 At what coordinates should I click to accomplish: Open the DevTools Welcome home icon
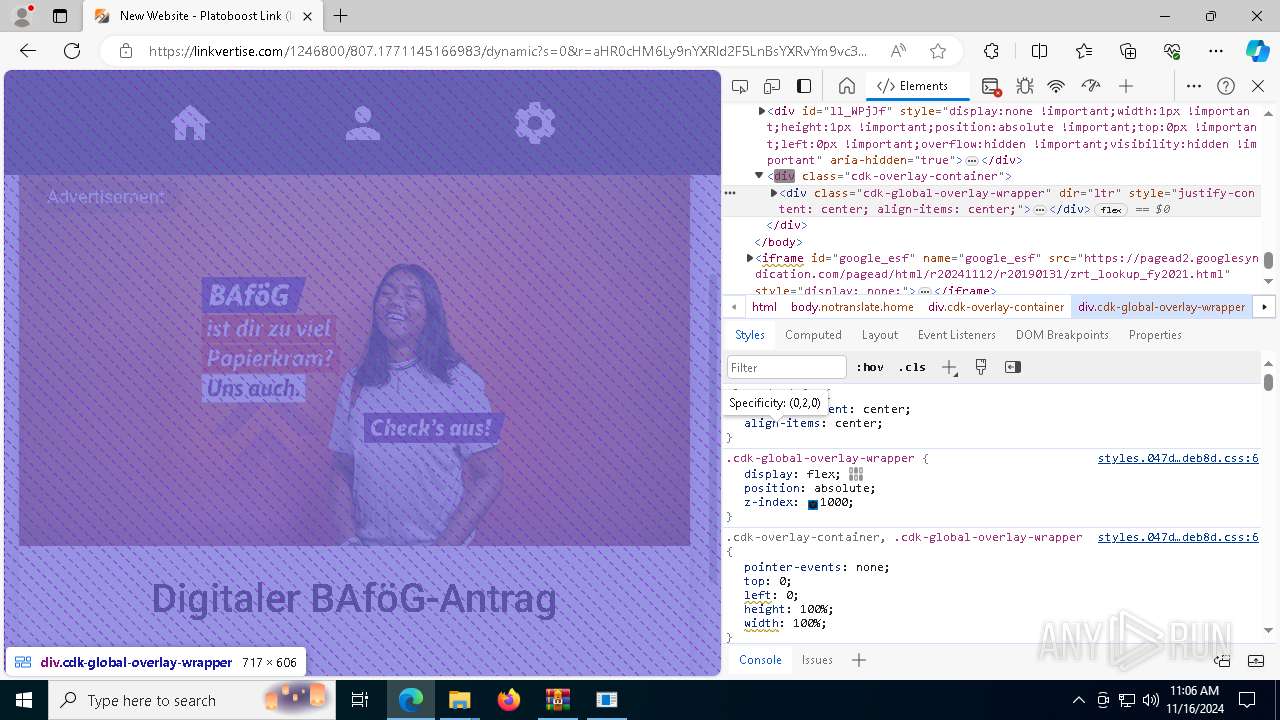click(846, 86)
